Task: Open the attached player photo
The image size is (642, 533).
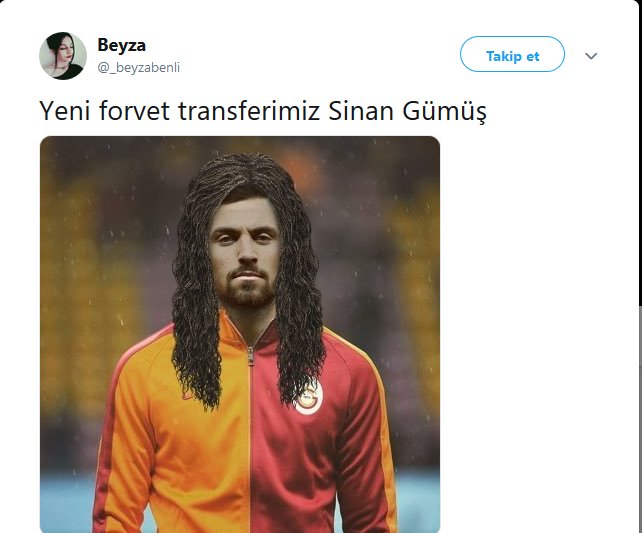Action: [x=240, y=334]
